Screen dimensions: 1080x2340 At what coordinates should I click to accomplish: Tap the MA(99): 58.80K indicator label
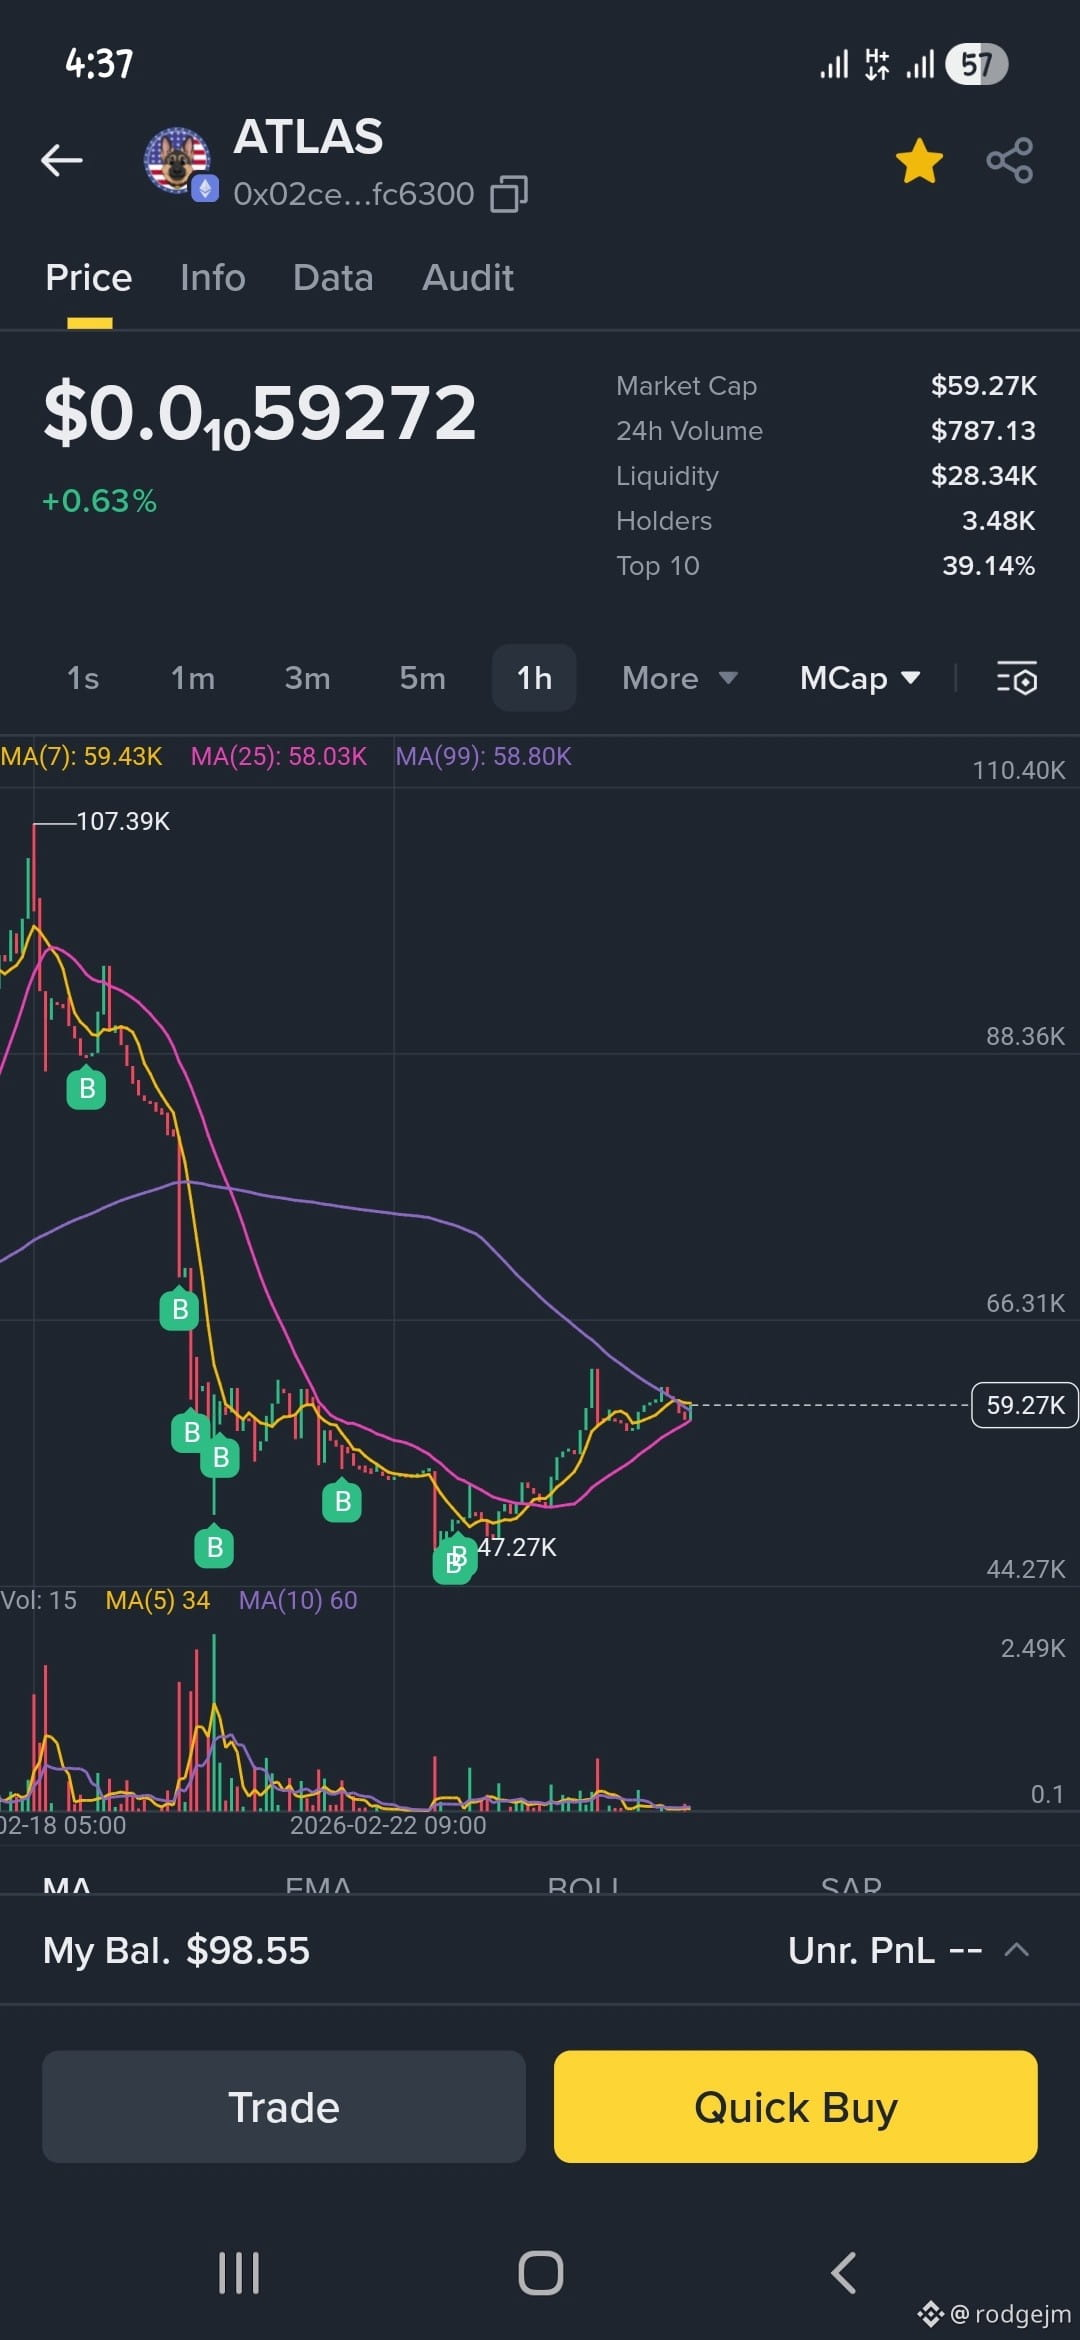[484, 756]
